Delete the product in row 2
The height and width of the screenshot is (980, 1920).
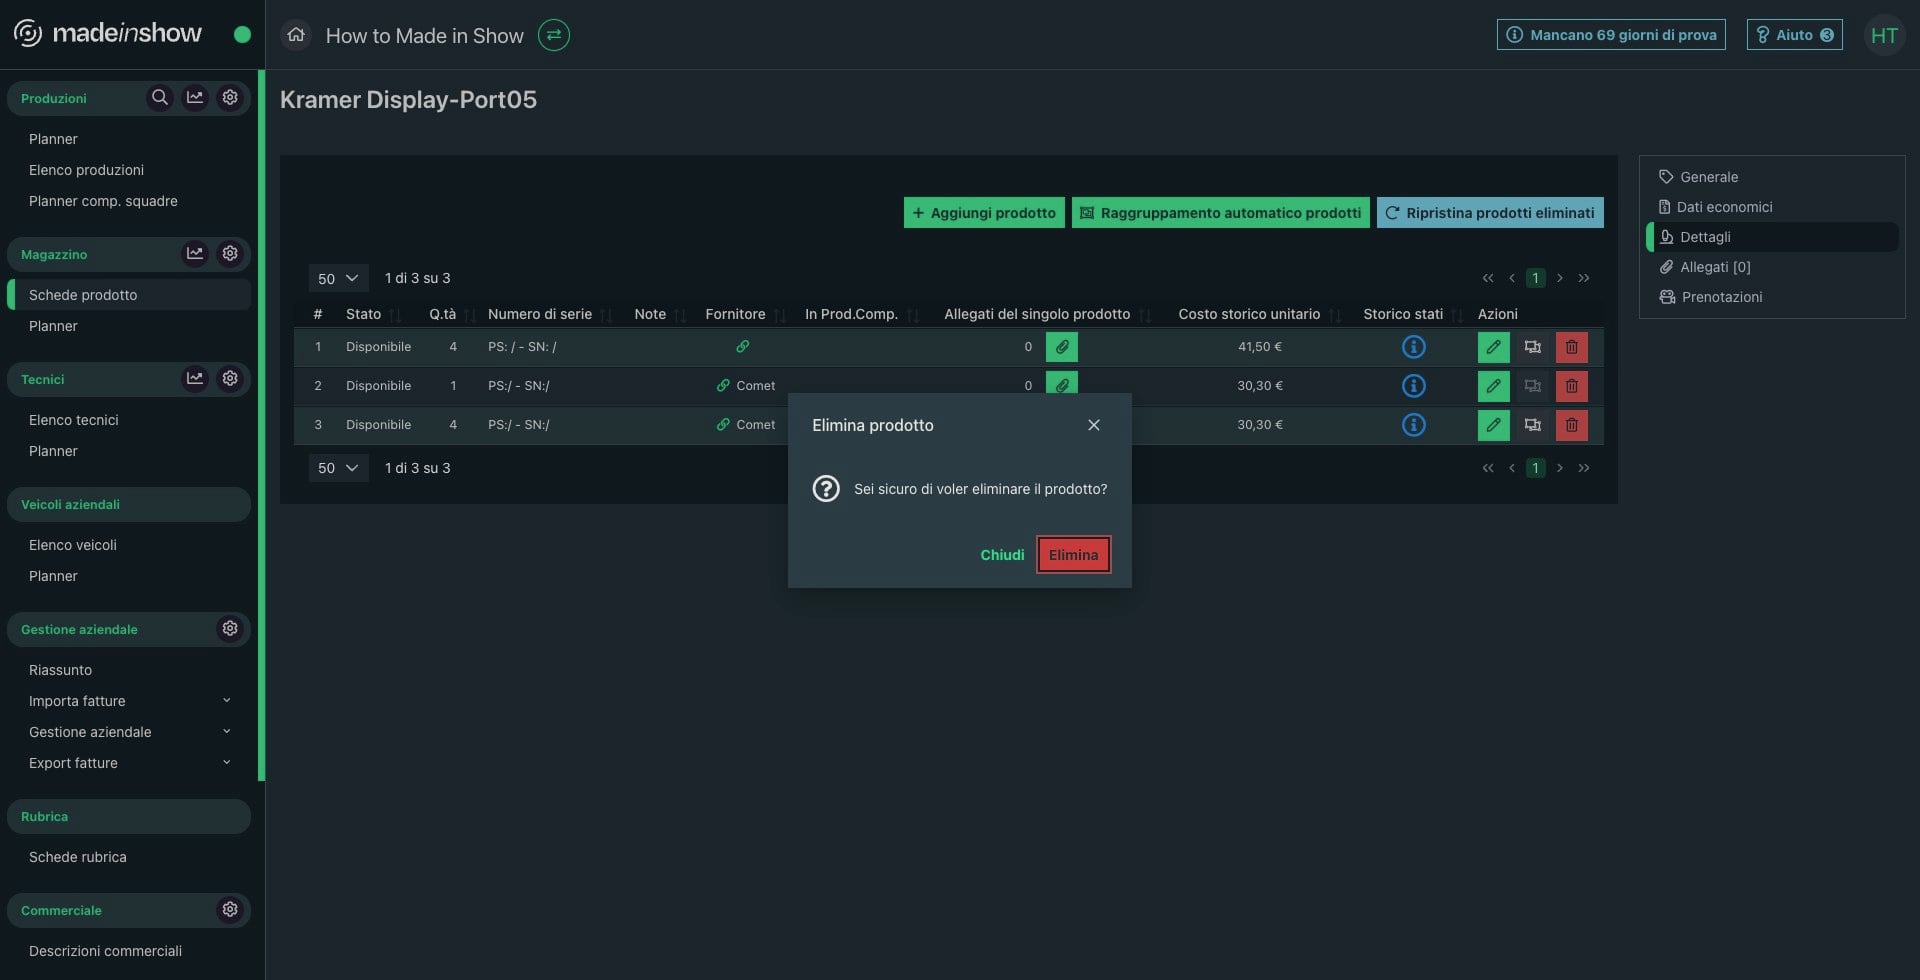1572,386
